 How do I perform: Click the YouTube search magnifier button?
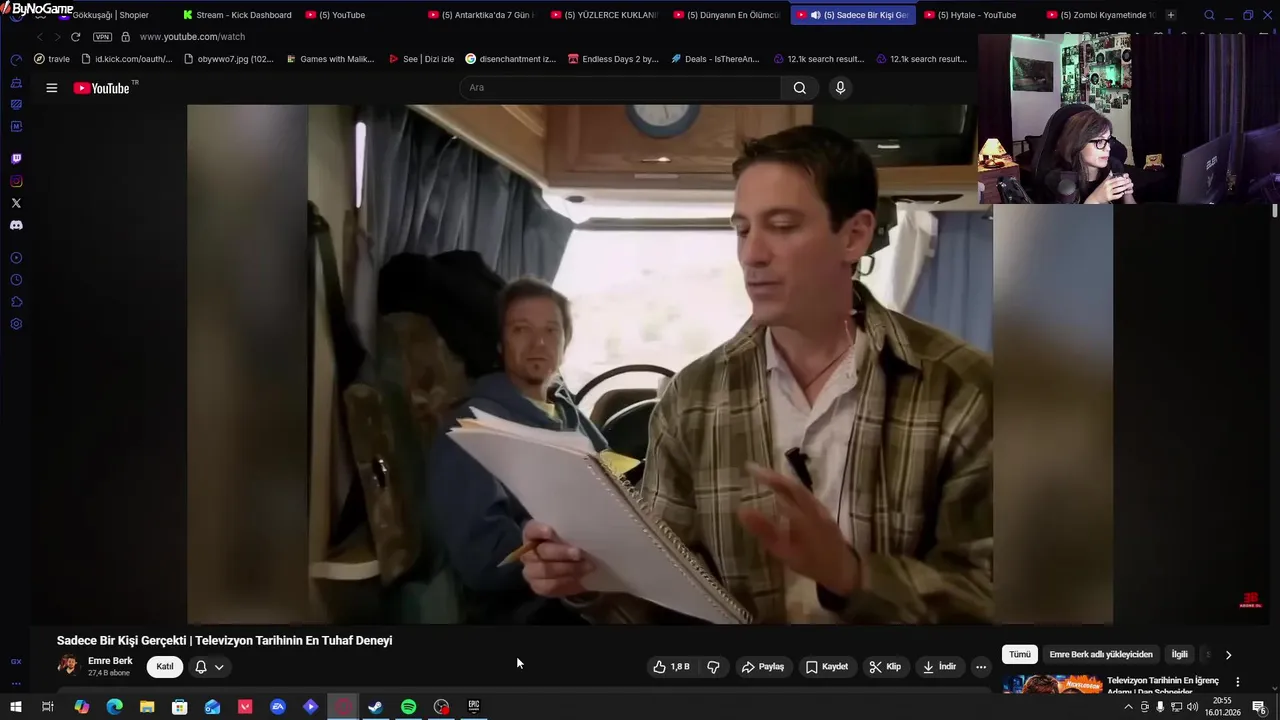tap(800, 88)
